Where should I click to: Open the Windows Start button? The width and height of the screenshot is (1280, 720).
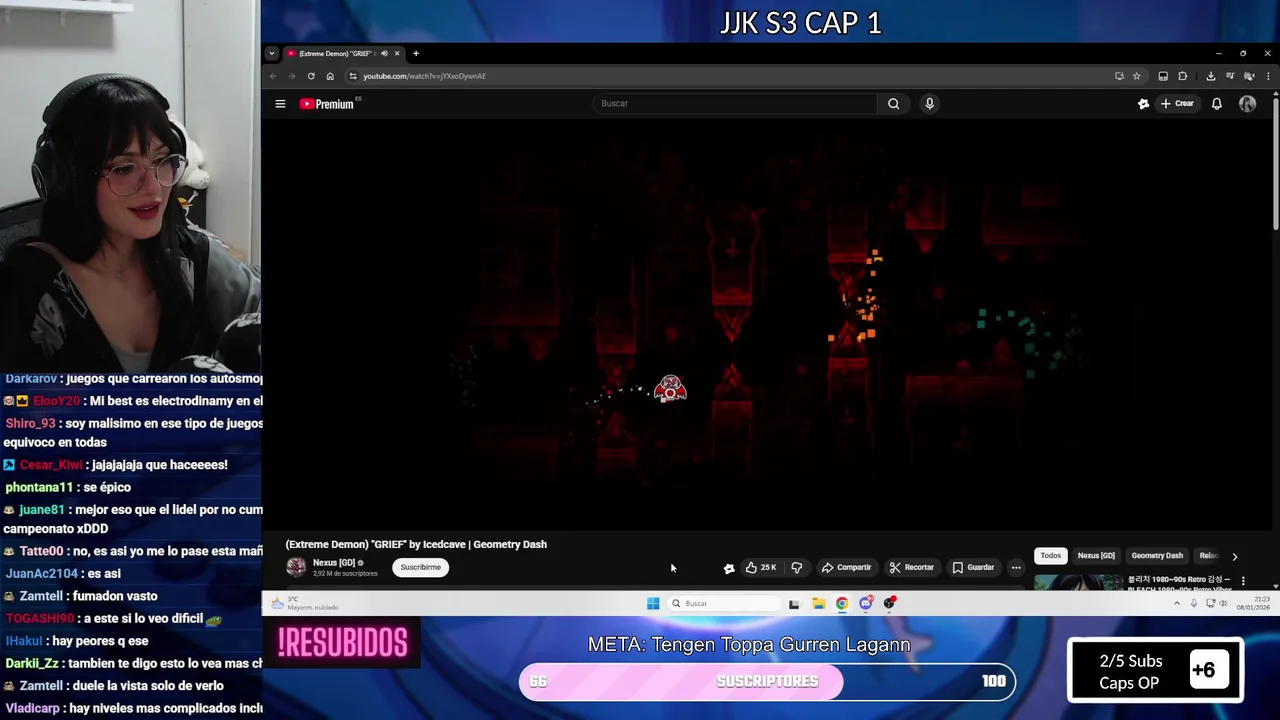pyautogui.click(x=653, y=603)
